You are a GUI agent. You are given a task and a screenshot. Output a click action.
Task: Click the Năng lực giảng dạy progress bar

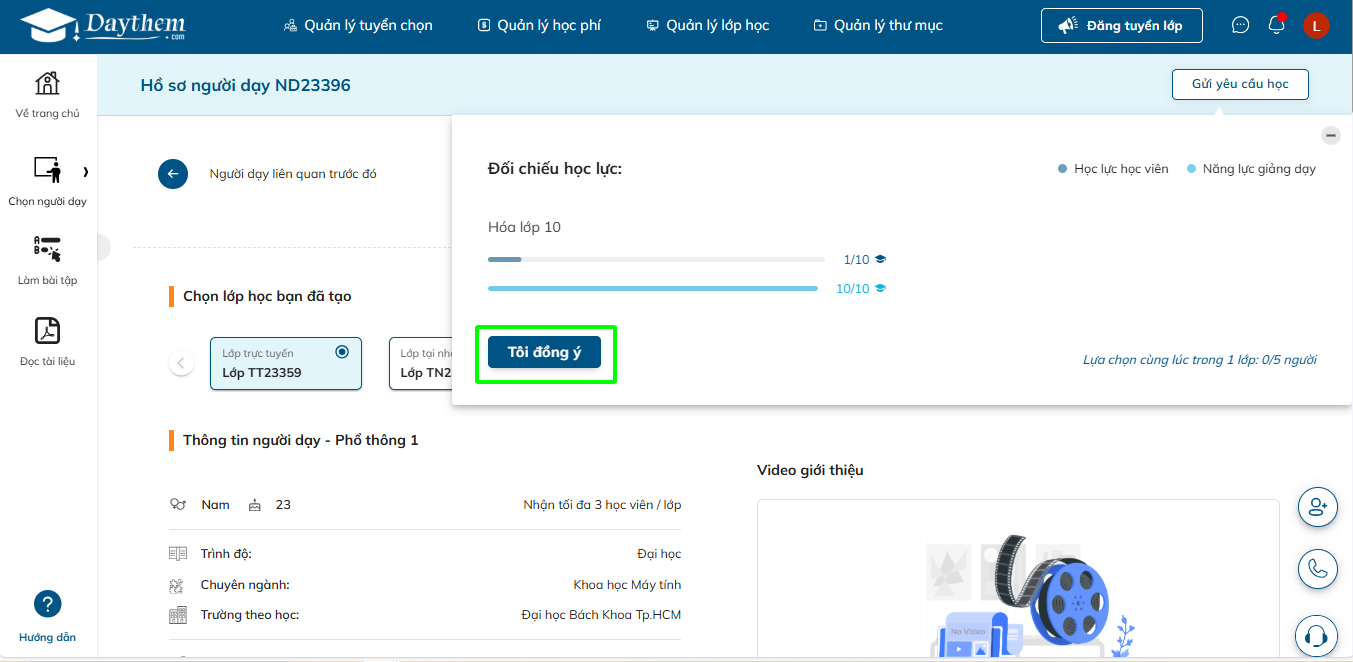652,289
